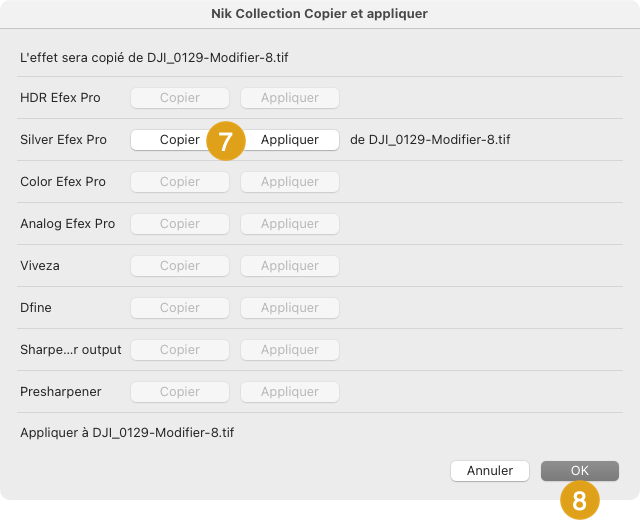
Task: Click the 'Presharpener' label
Action: (x=60, y=392)
